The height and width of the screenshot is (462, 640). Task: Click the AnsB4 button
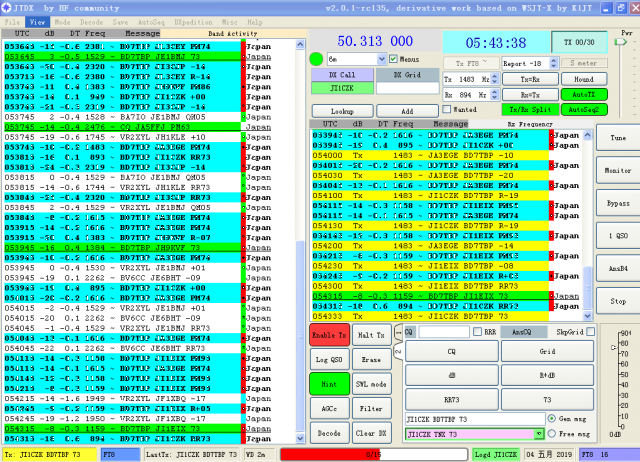pos(618,269)
